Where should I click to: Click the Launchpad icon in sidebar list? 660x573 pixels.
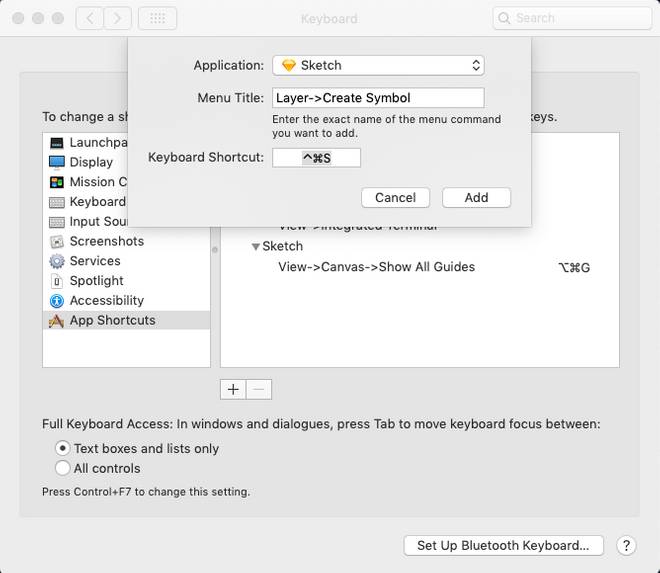point(57,143)
